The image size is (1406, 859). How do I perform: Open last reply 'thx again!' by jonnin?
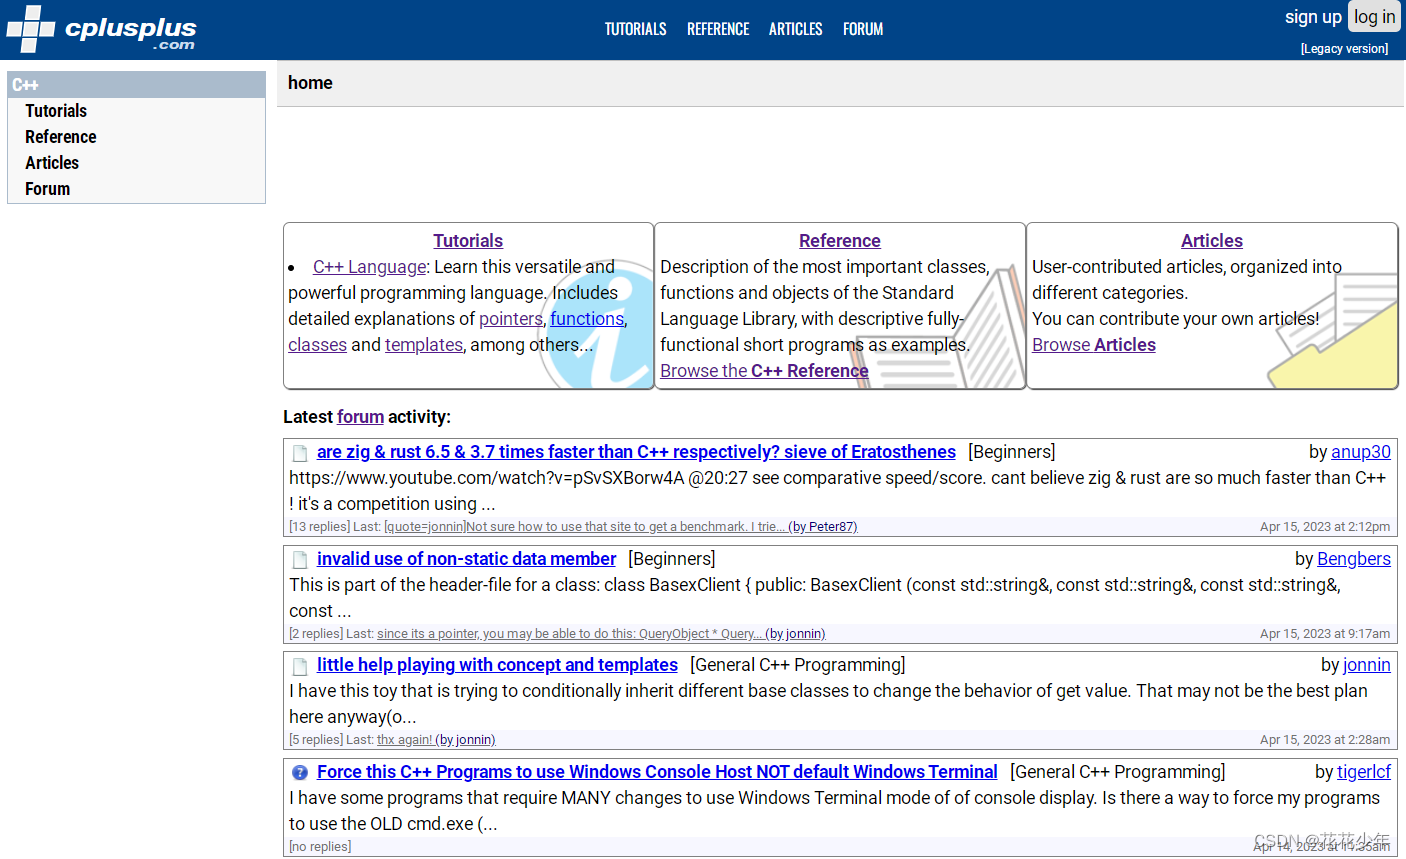coord(436,740)
